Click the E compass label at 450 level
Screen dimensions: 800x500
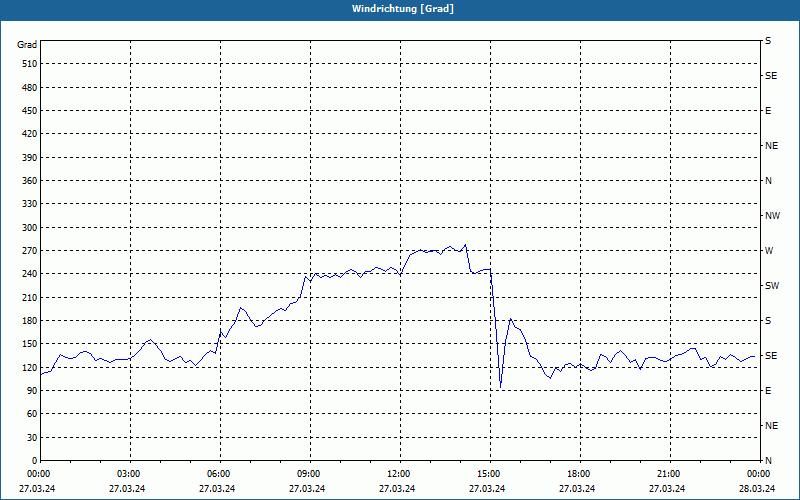point(768,111)
